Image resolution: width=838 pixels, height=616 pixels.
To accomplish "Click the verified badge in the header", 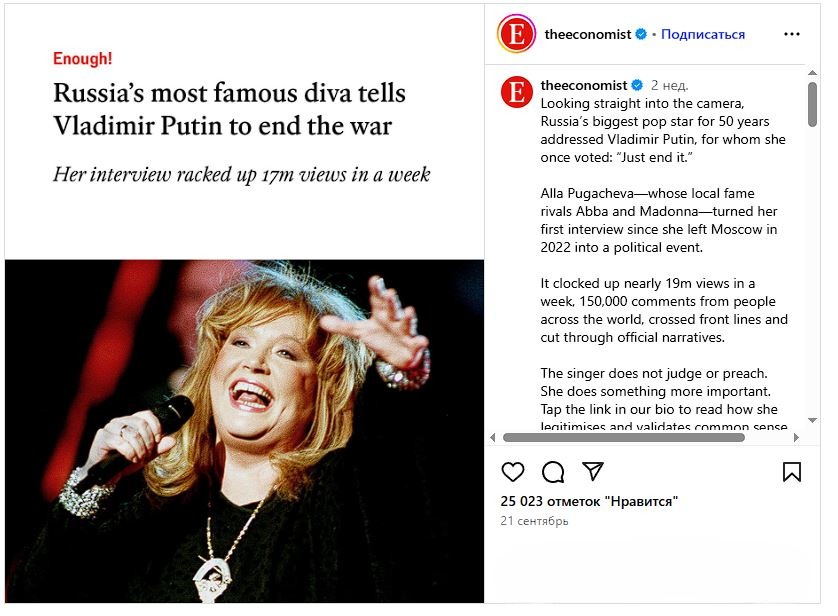I will tap(641, 34).
